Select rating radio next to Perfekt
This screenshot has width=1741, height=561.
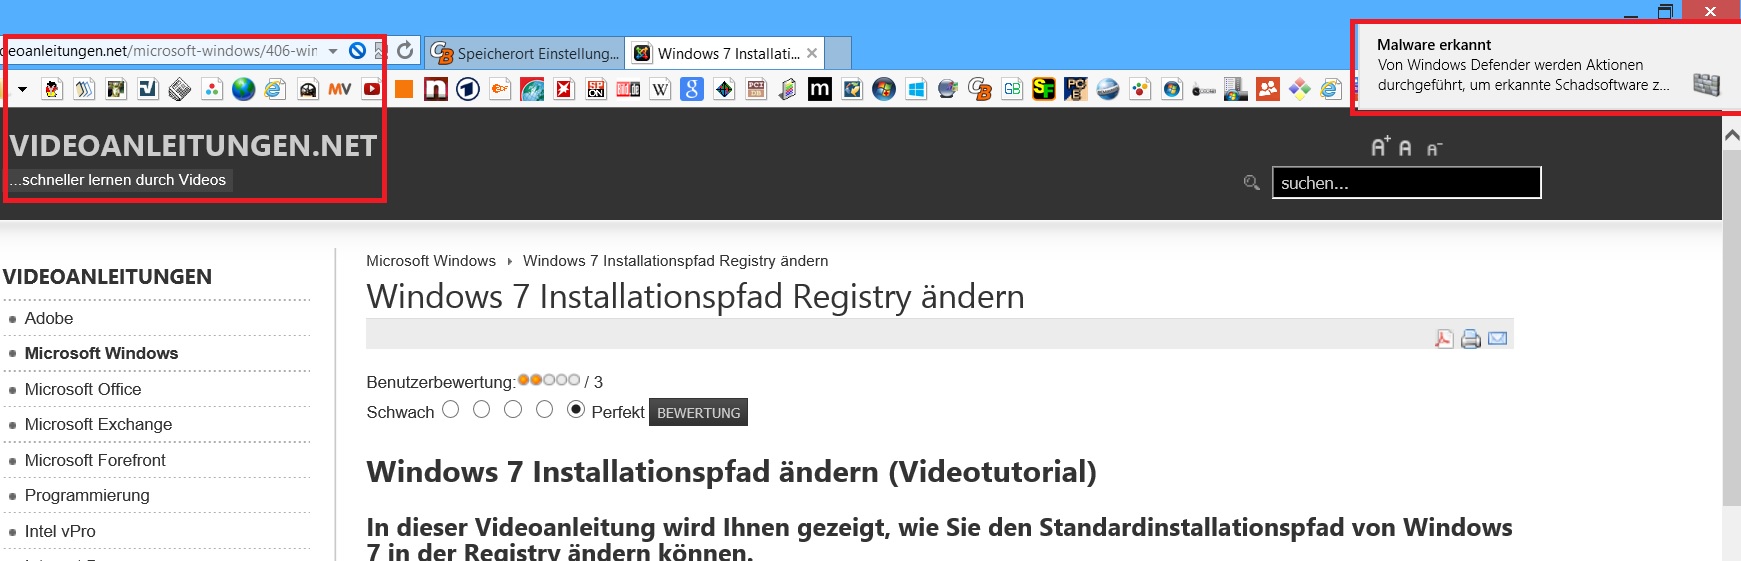tap(576, 409)
